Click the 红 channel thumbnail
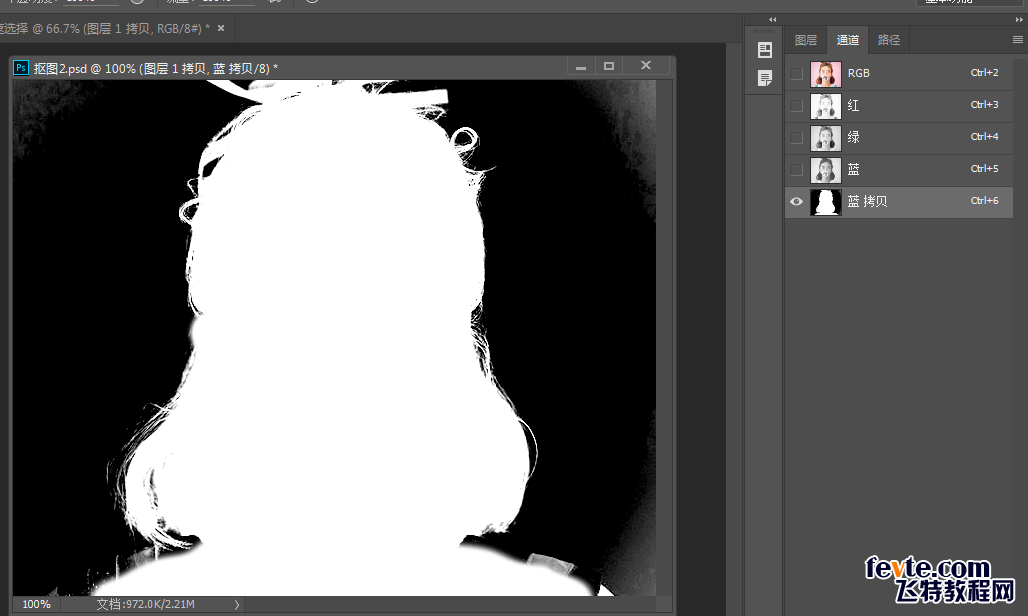The height and width of the screenshot is (616, 1028). 825,106
